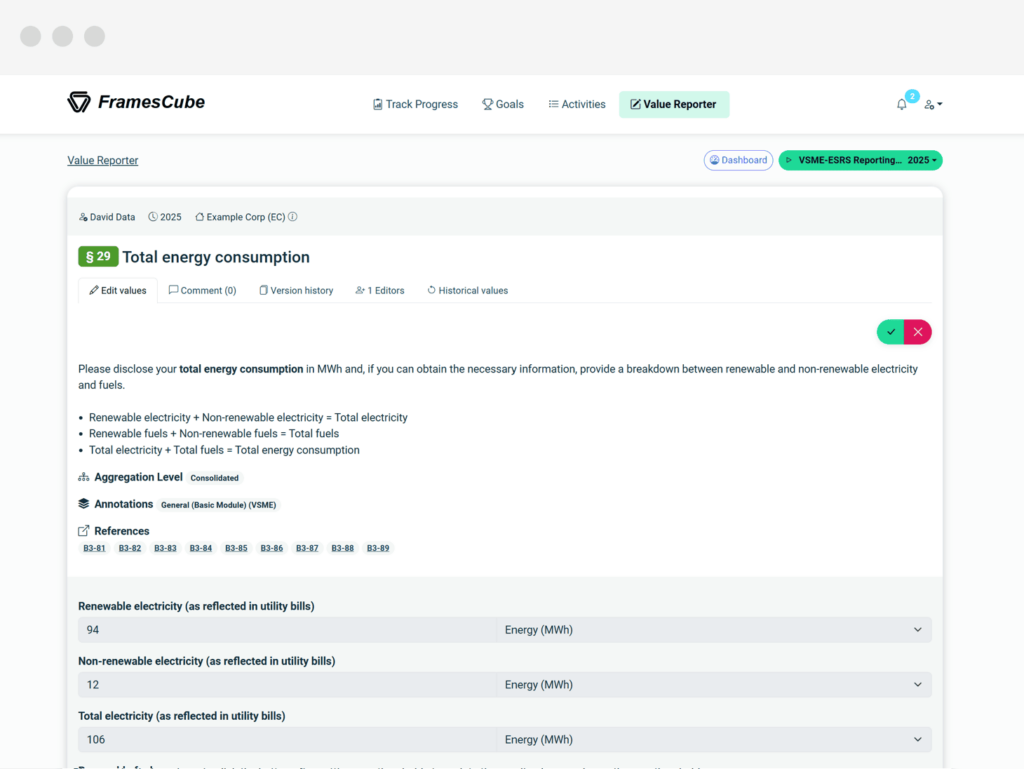Viewport: 1024px width, 769px height.
Task: Click the FramesCube logo icon
Action: pos(79,102)
